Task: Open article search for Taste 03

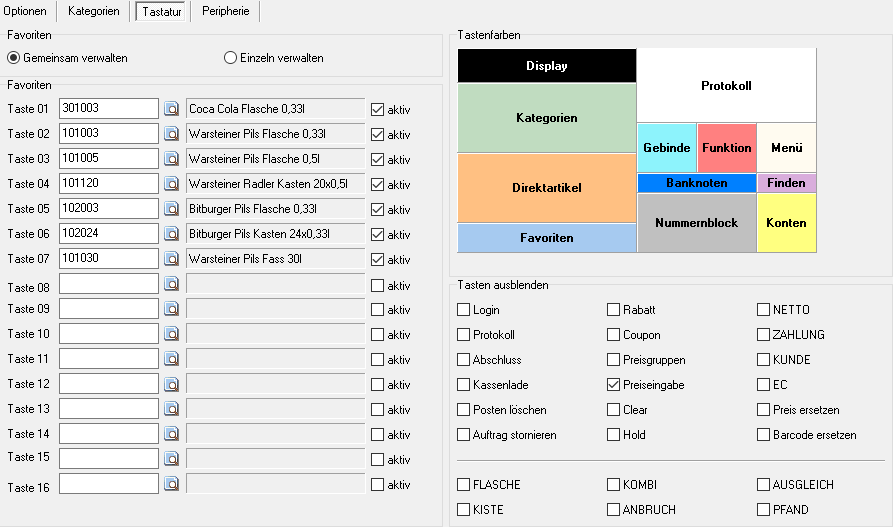Action: pos(171,158)
